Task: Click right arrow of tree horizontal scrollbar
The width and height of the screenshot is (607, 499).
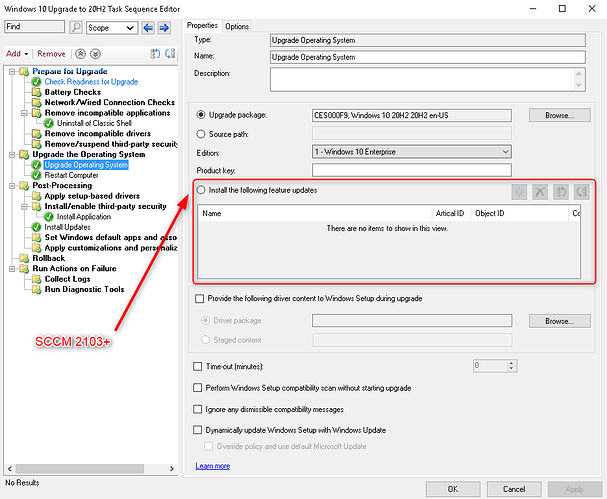Action: (172, 469)
